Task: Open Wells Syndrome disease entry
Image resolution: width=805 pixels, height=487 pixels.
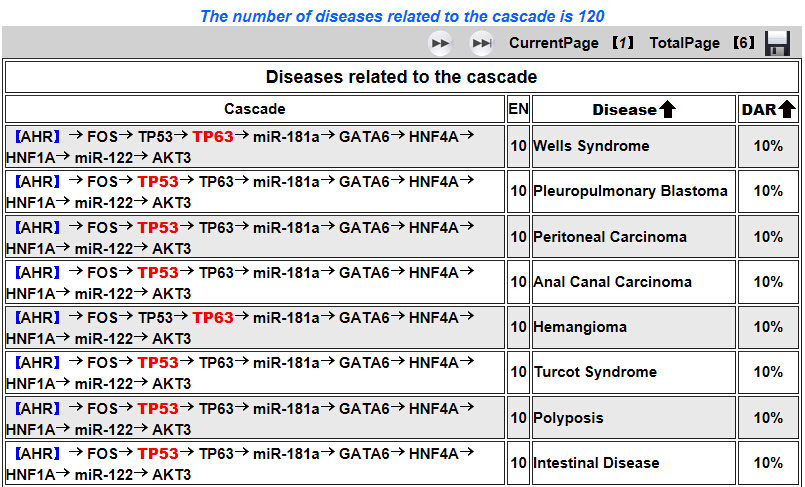Action: (x=591, y=146)
